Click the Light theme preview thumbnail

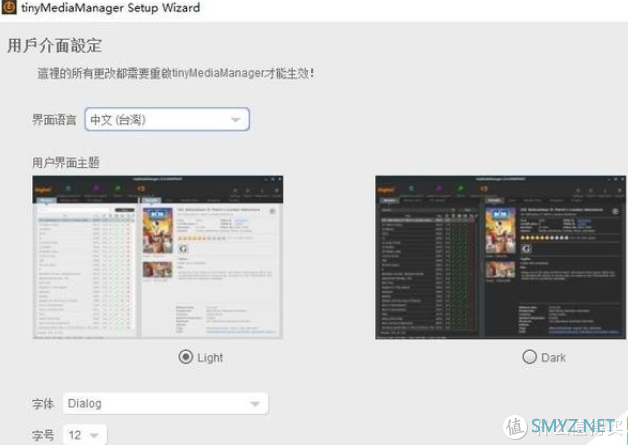pyautogui.click(x=158, y=257)
